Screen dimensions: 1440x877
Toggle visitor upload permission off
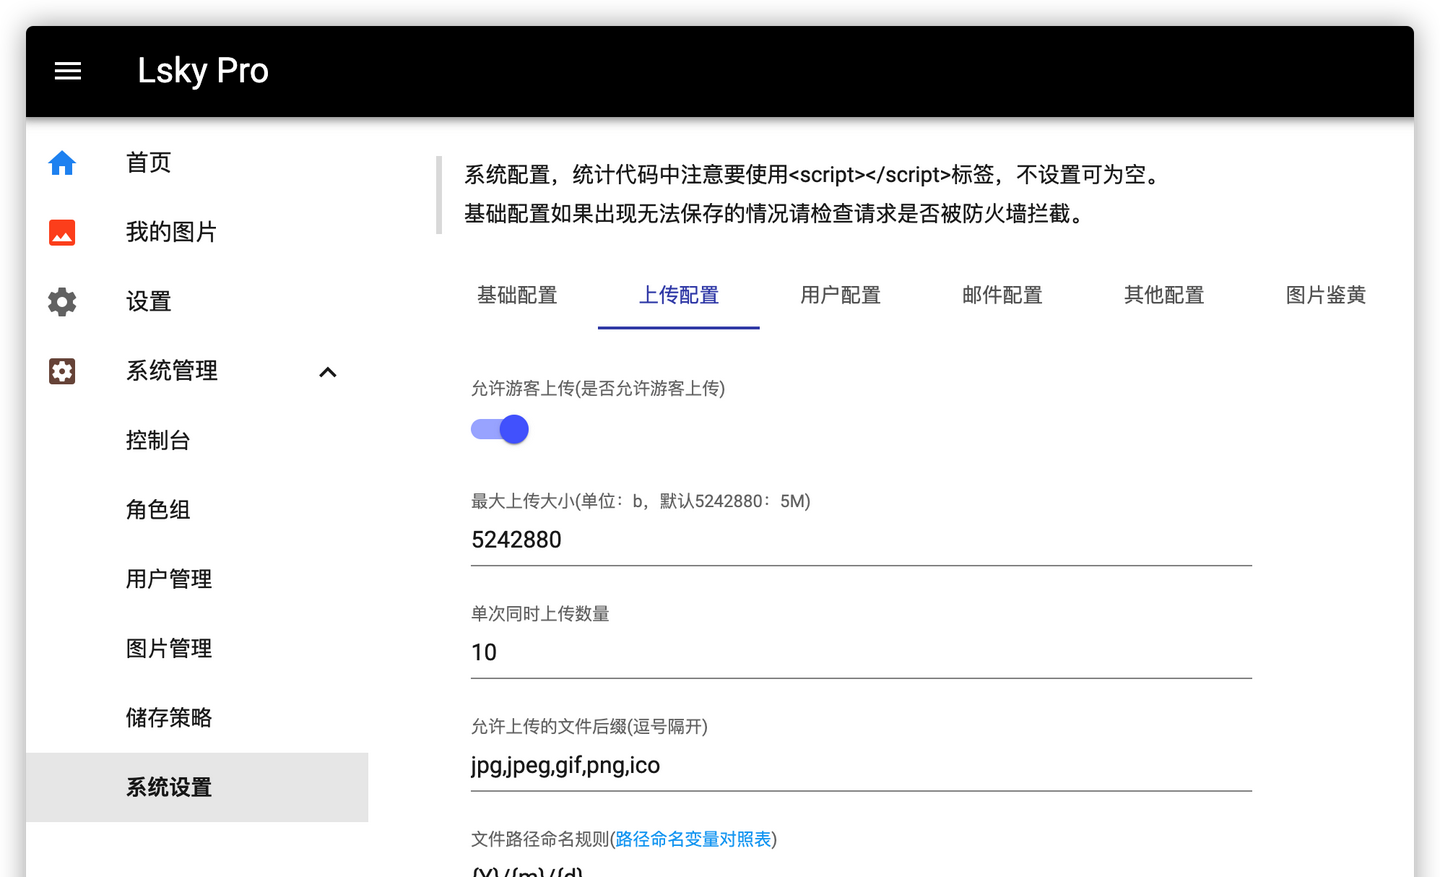[x=499, y=428]
